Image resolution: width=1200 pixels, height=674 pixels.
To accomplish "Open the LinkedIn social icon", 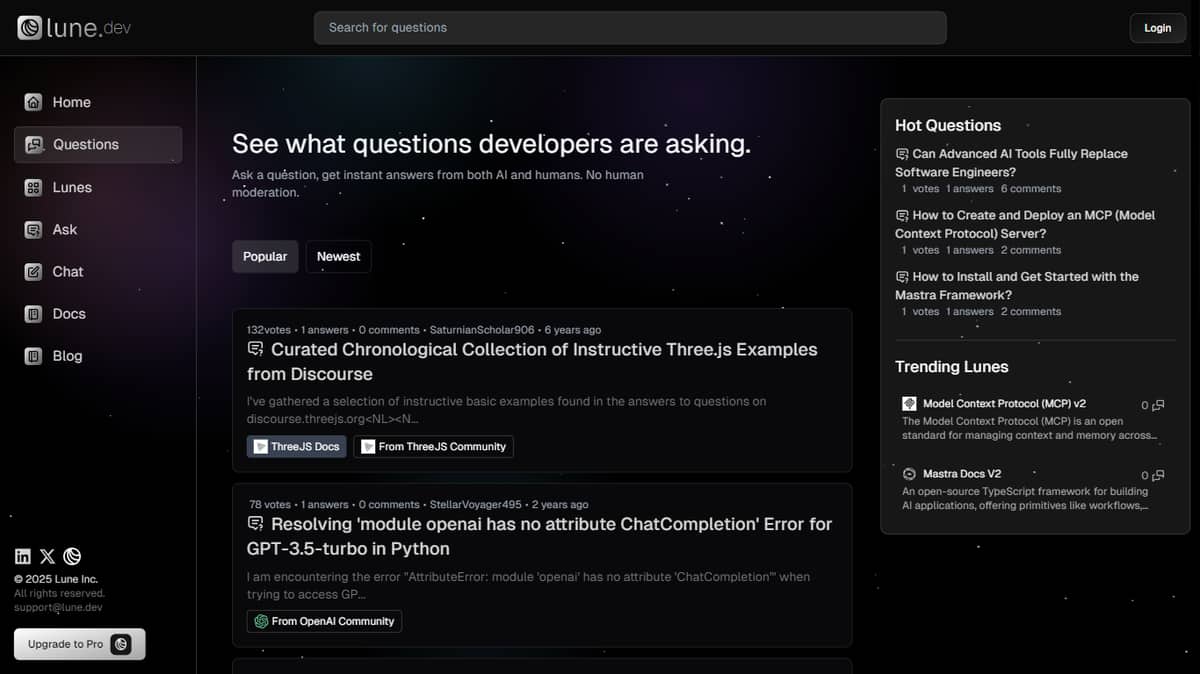I will 23,557.
